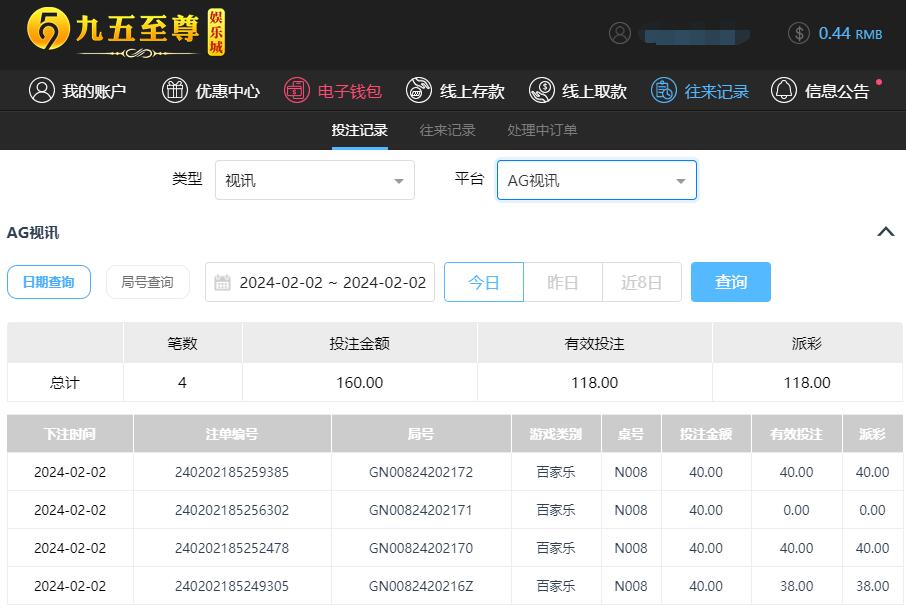
Task: Click 桌号 column header
Action: pos(631,433)
